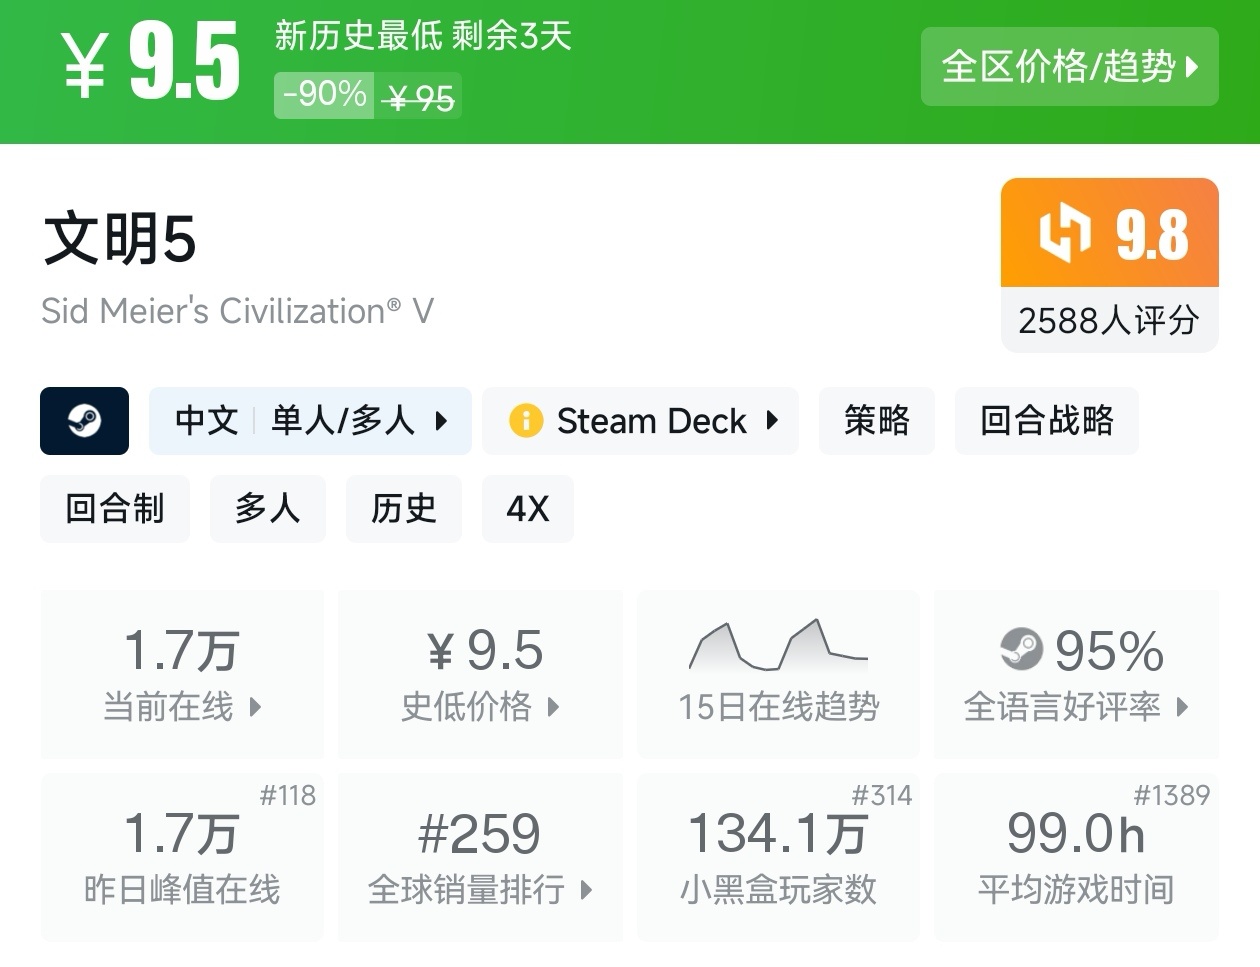Select the 历史 history tag
Image resolution: width=1260 pixels, height=967 pixels.
click(404, 509)
